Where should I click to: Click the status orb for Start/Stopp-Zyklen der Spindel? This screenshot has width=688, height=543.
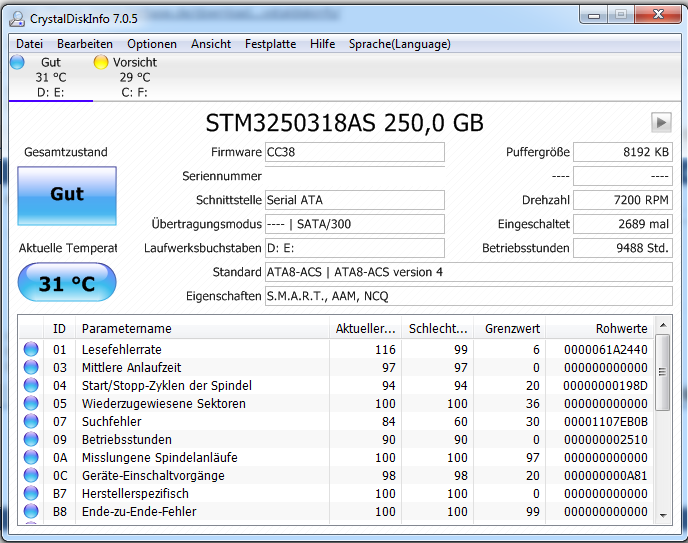31,385
